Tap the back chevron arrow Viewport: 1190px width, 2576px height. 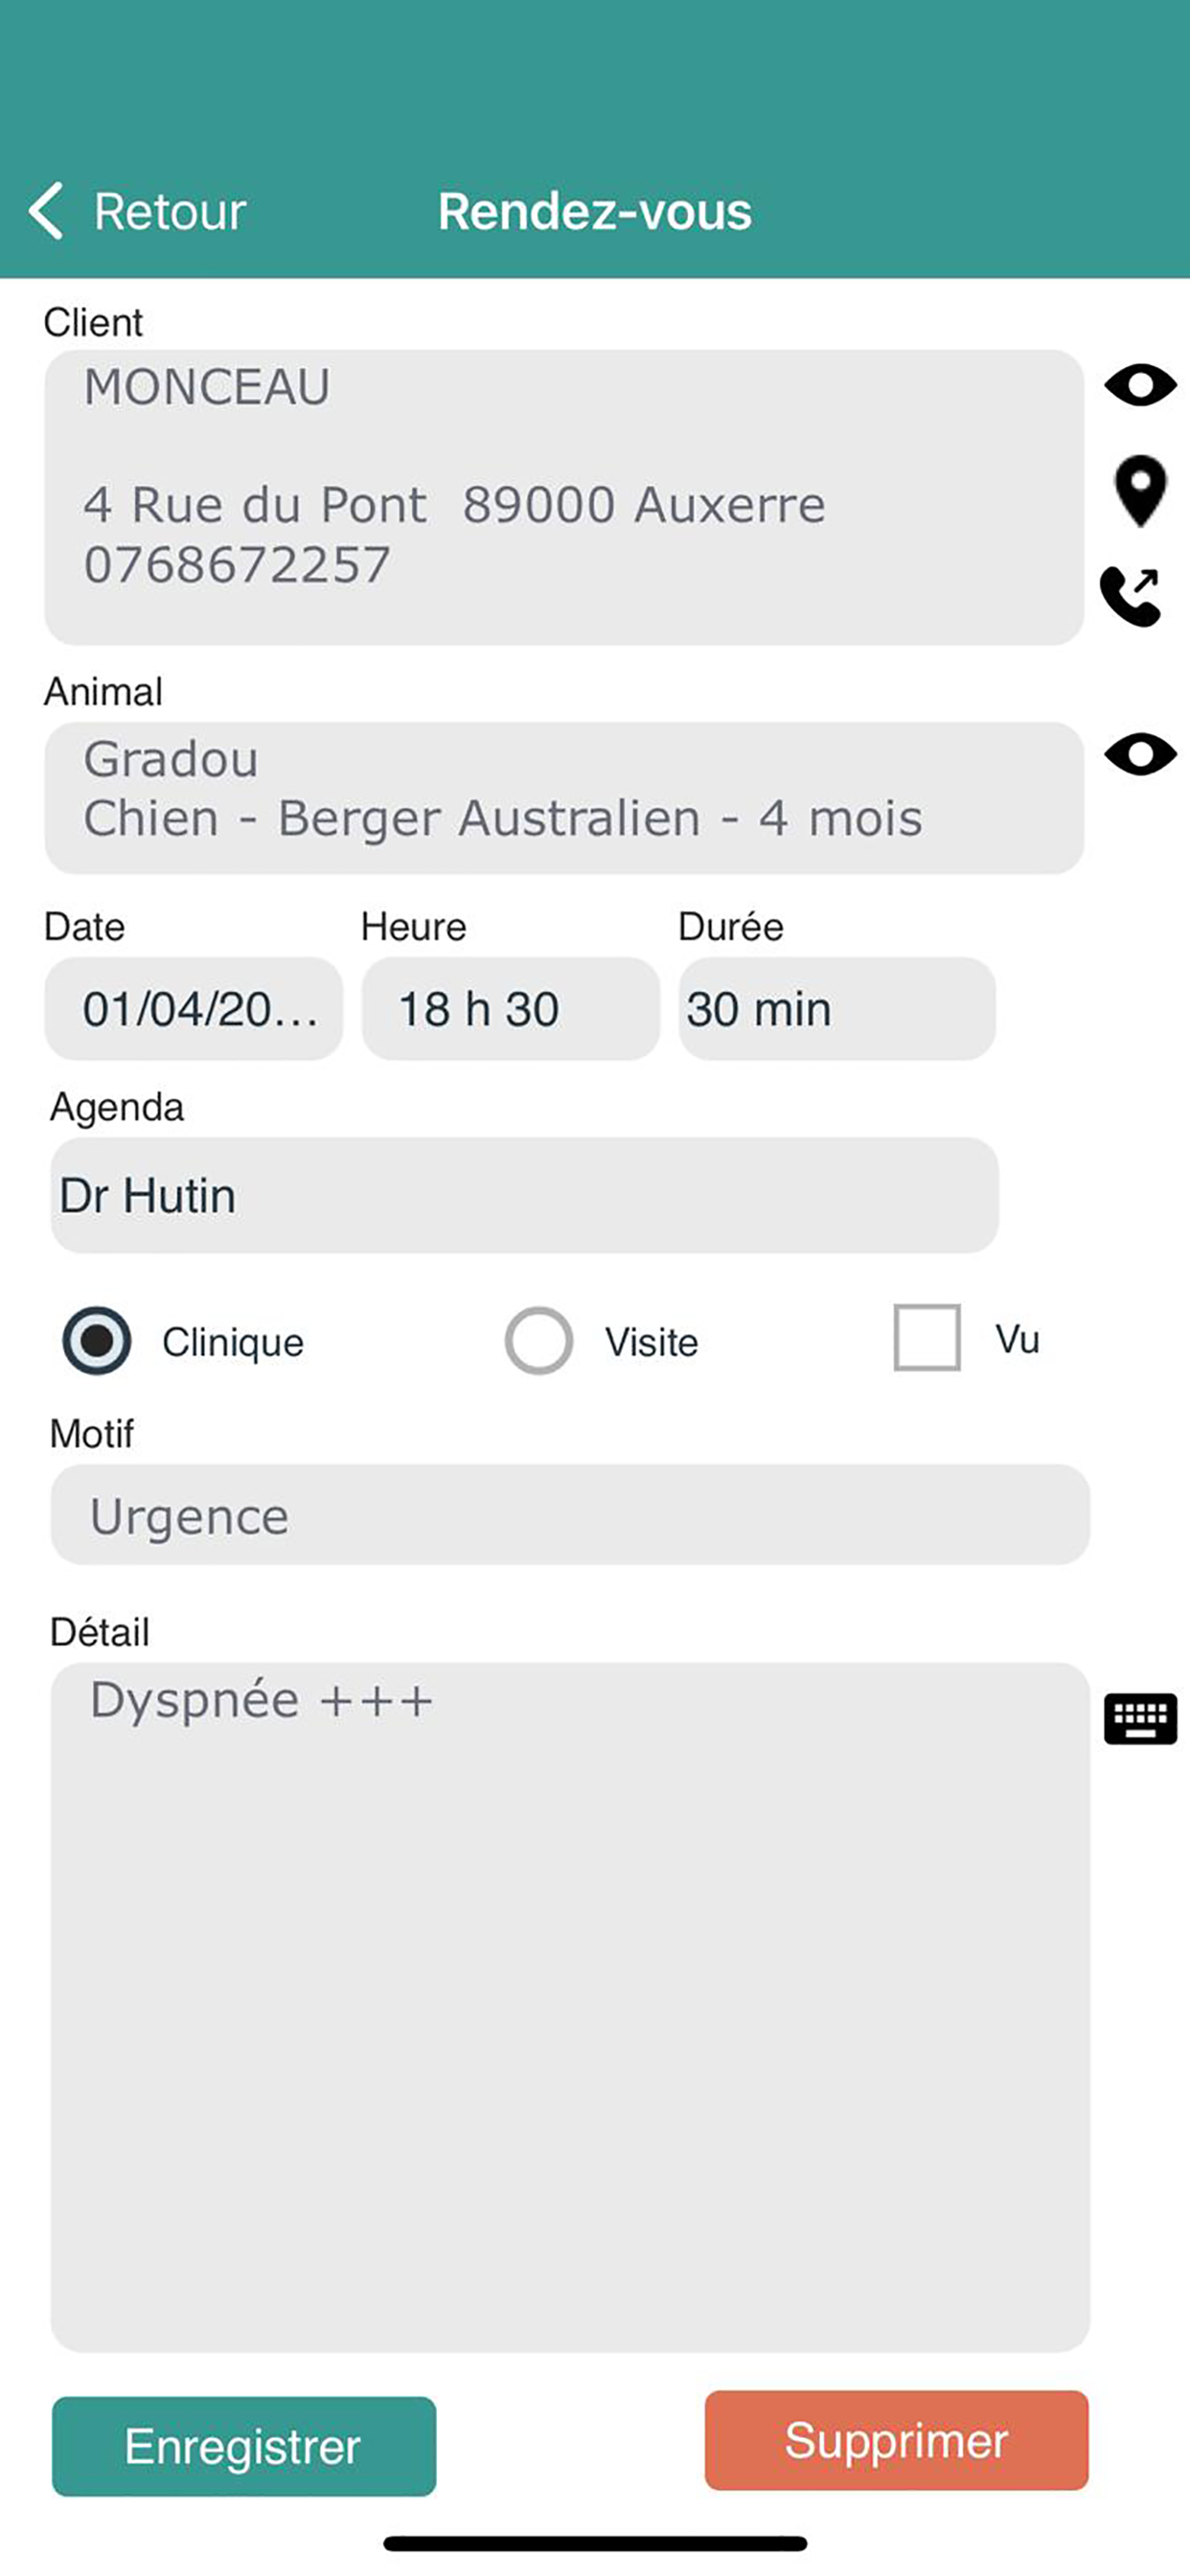tap(46, 211)
